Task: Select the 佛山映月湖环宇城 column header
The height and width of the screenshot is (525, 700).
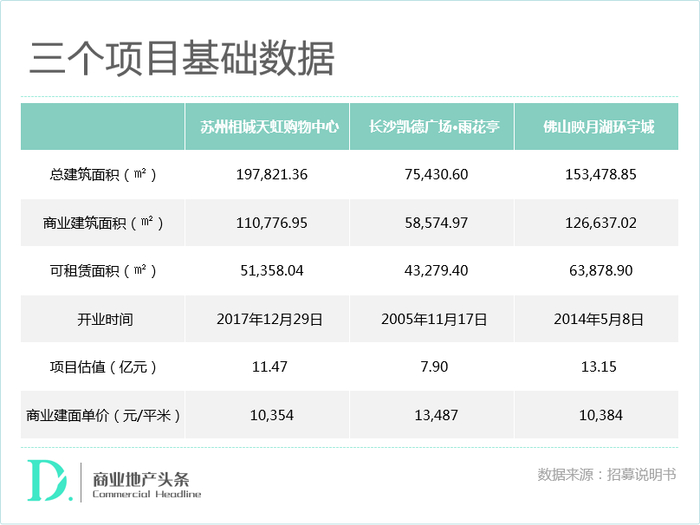Action: coord(599,127)
